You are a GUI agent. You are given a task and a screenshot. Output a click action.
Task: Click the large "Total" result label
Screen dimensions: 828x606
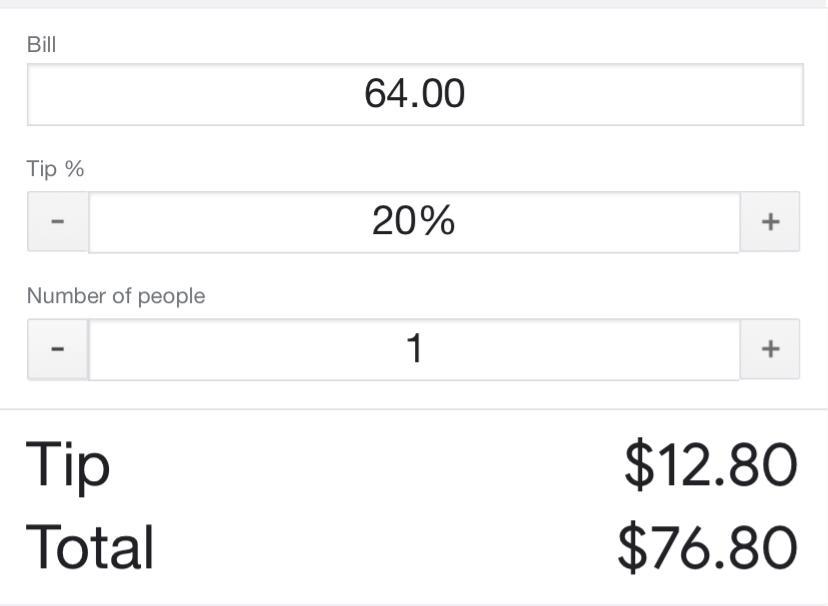[x=90, y=546]
